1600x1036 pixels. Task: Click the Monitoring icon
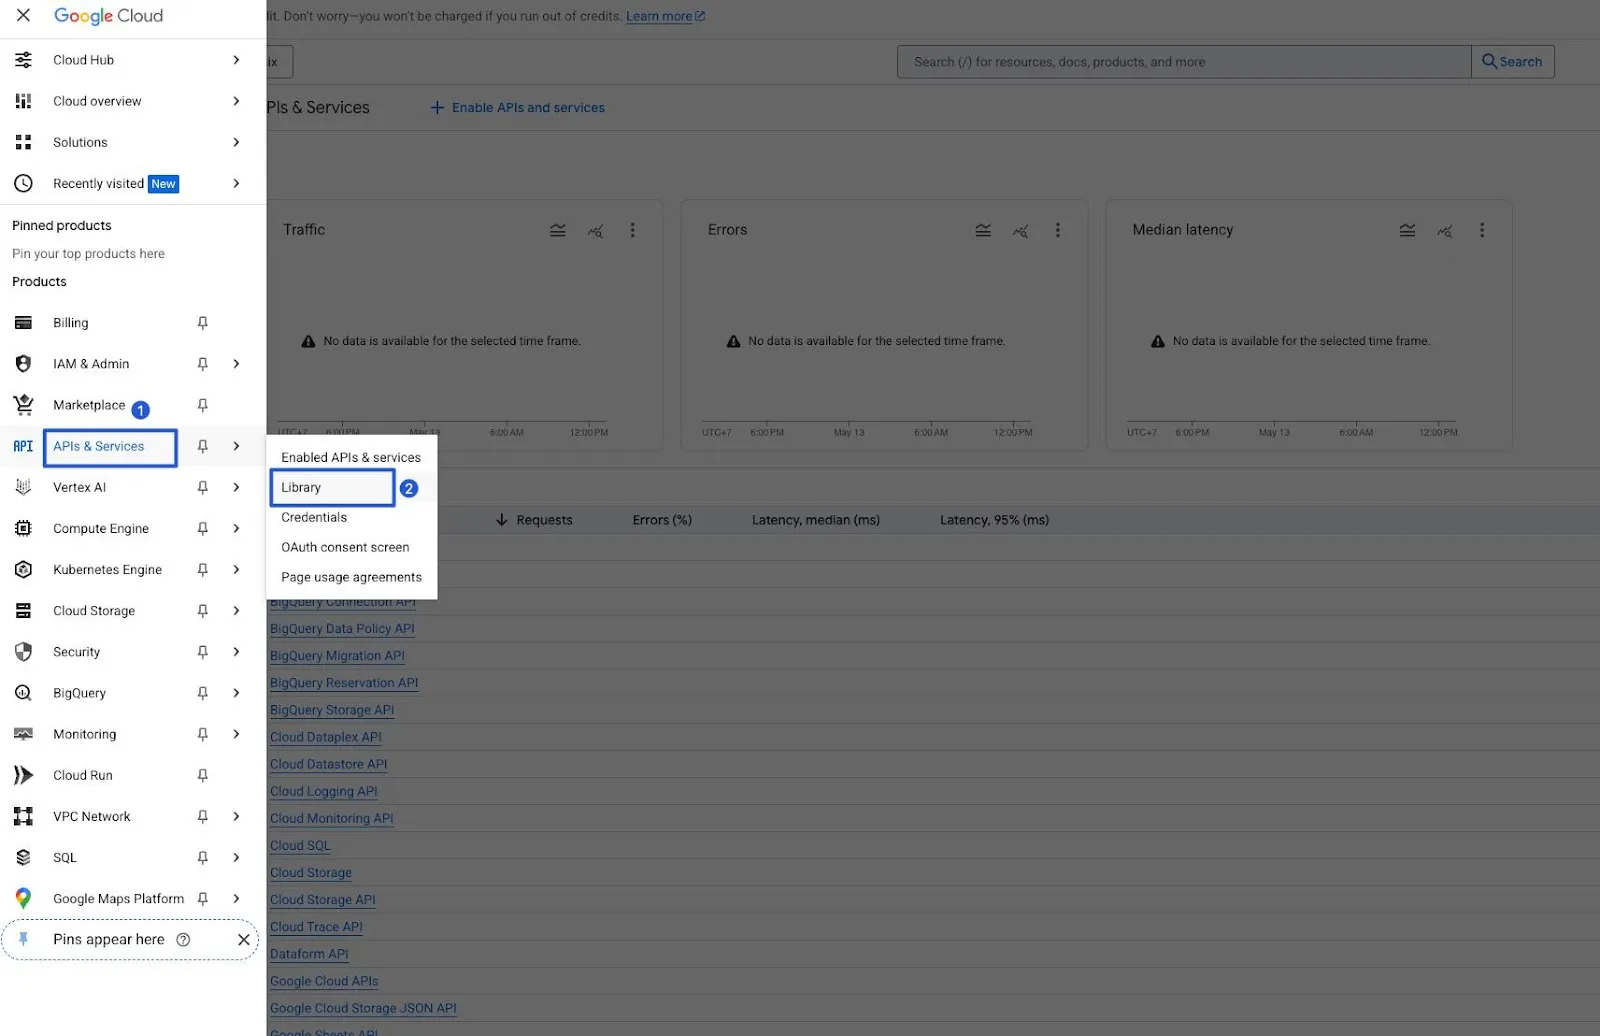[23, 734]
